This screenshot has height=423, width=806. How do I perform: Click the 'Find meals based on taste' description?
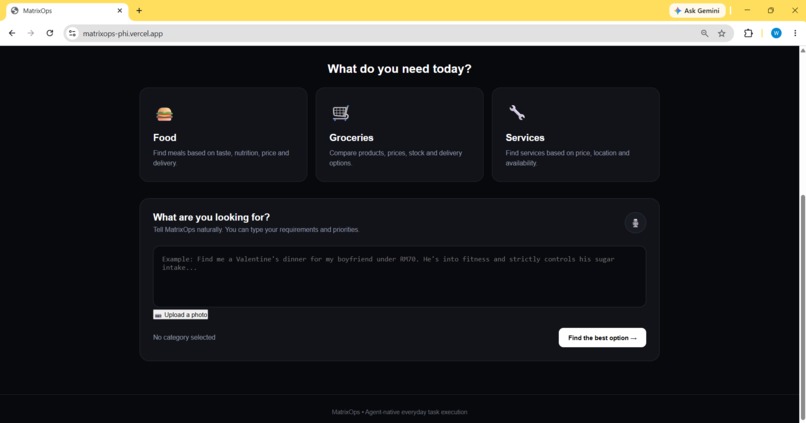pyautogui.click(x=221, y=158)
